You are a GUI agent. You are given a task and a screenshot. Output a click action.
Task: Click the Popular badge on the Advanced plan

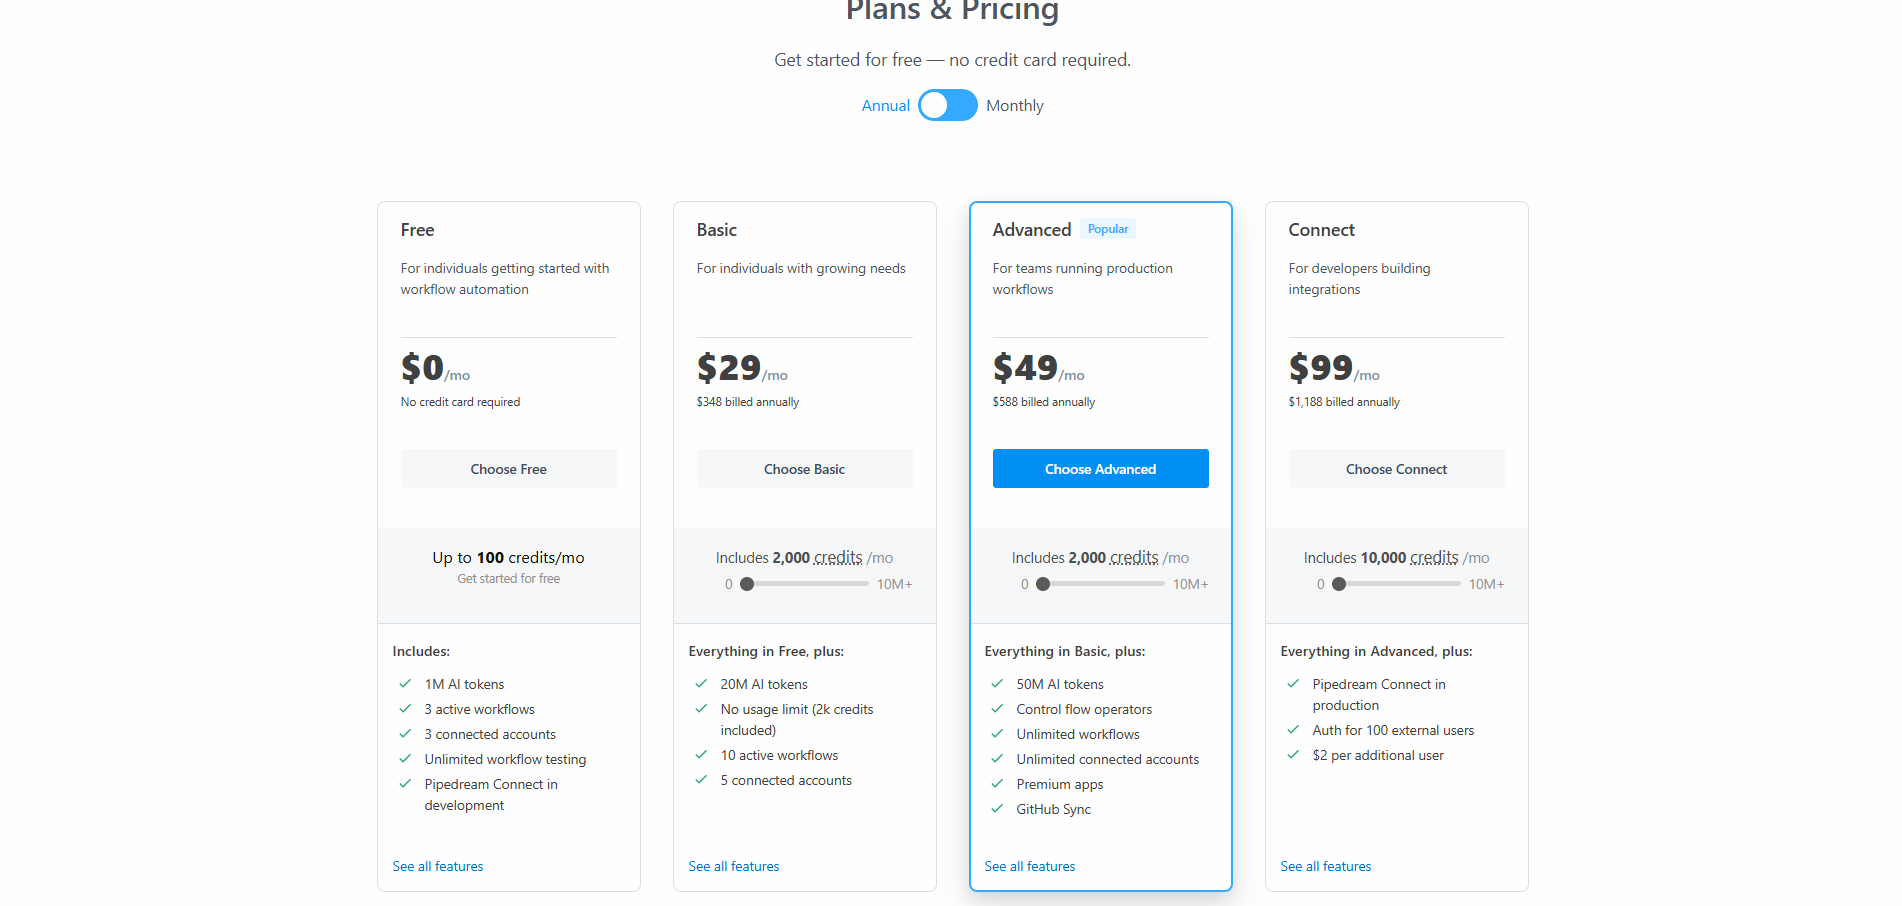1107,228
